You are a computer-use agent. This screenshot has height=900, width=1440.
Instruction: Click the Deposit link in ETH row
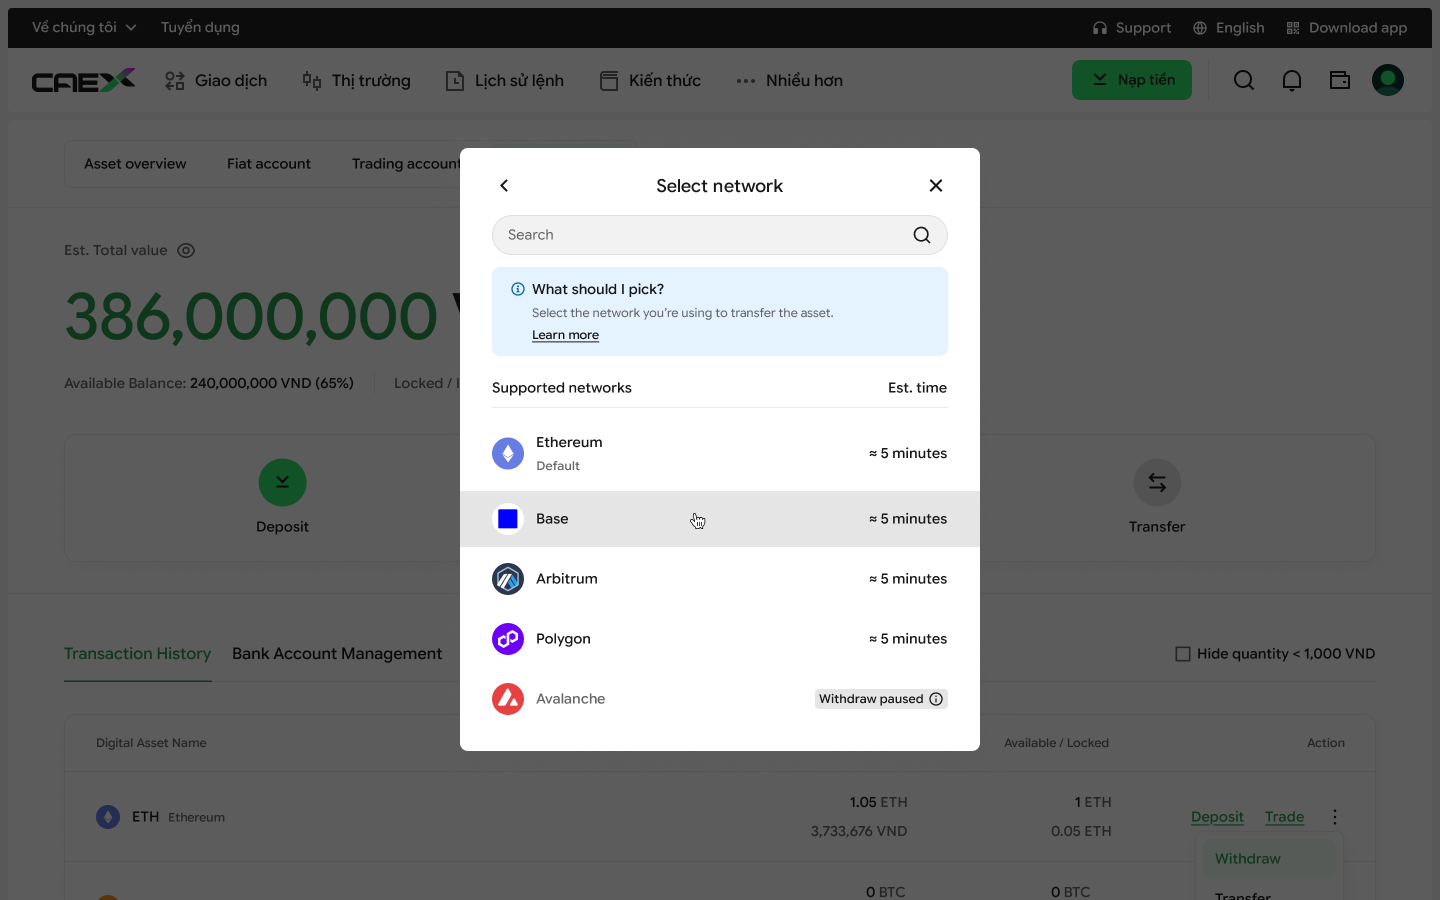tap(1217, 817)
